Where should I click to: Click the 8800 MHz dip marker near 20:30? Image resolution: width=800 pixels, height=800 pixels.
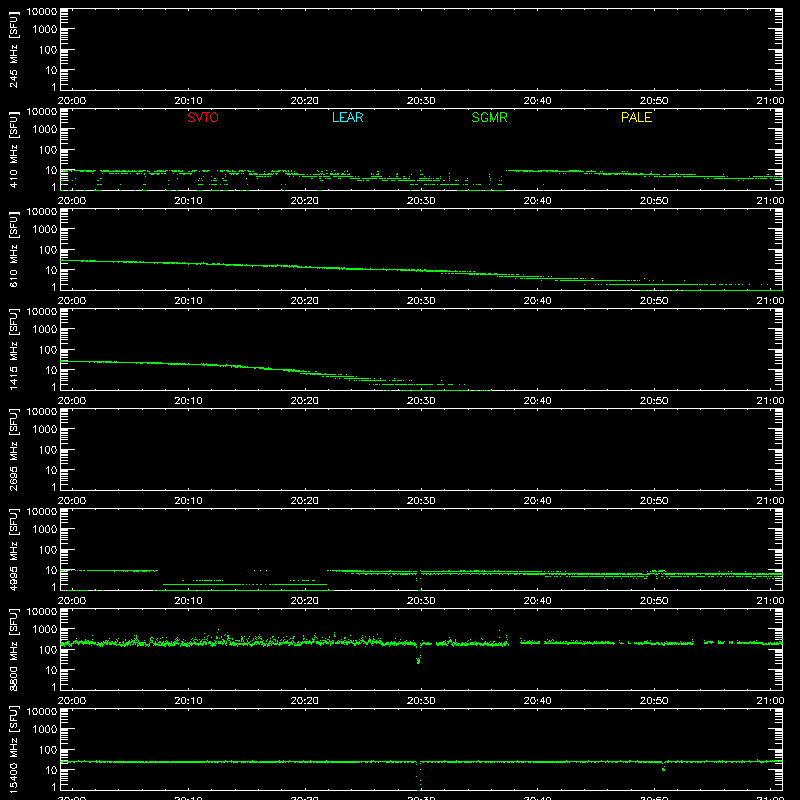coord(418,660)
